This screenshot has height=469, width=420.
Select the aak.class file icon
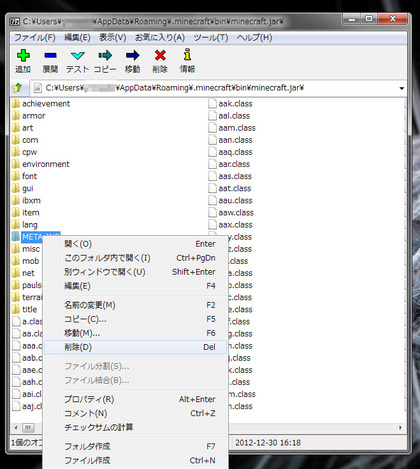(x=212, y=104)
